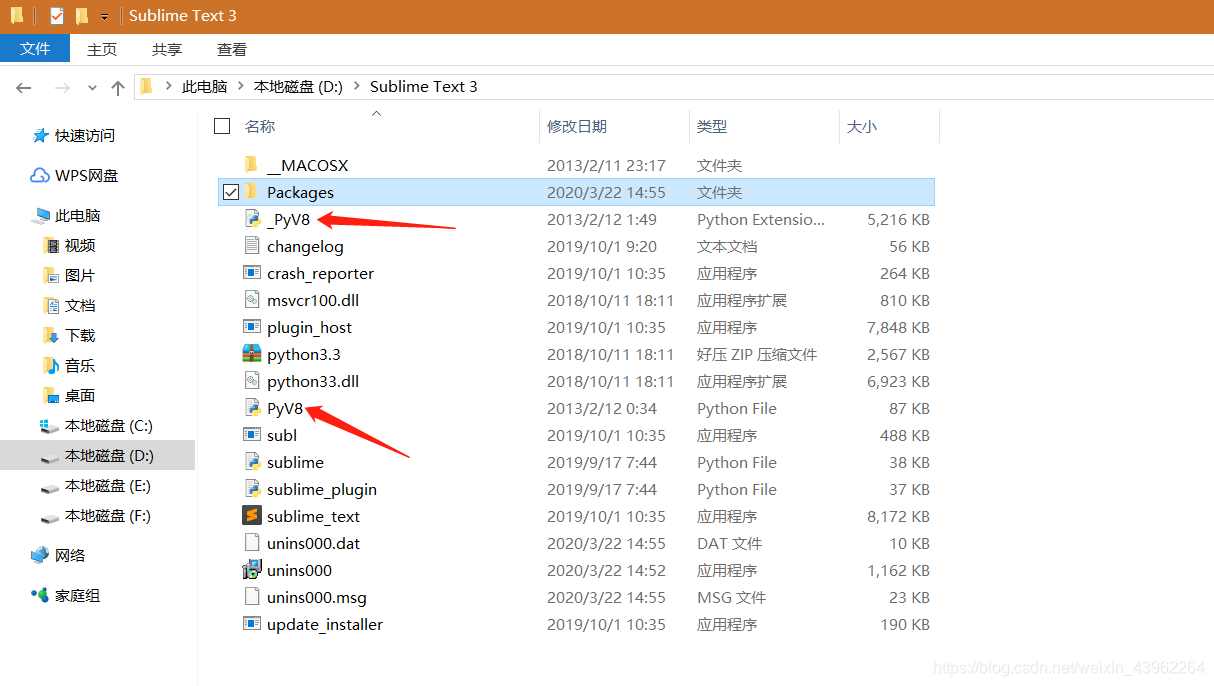Toggle the select-all checkbox in header

tap(222, 126)
